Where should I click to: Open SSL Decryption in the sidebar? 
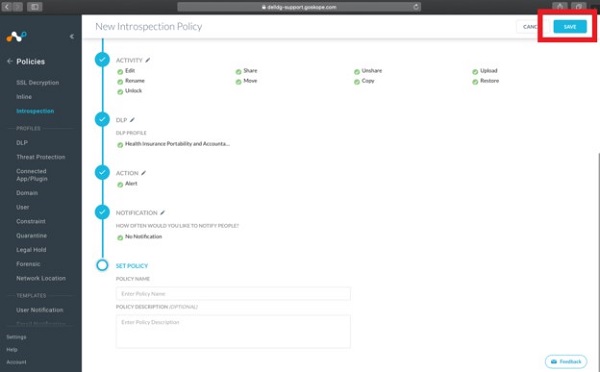(x=38, y=83)
